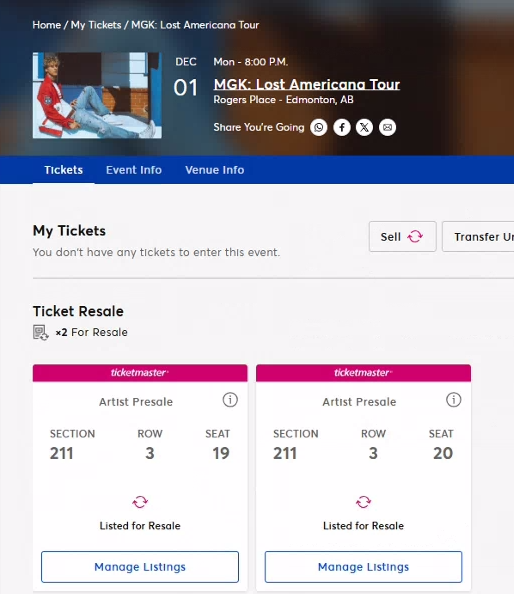Open MGK: Lost Americana Tour title link
Image resolution: width=514 pixels, height=594 pixels.
click(306, 84)
